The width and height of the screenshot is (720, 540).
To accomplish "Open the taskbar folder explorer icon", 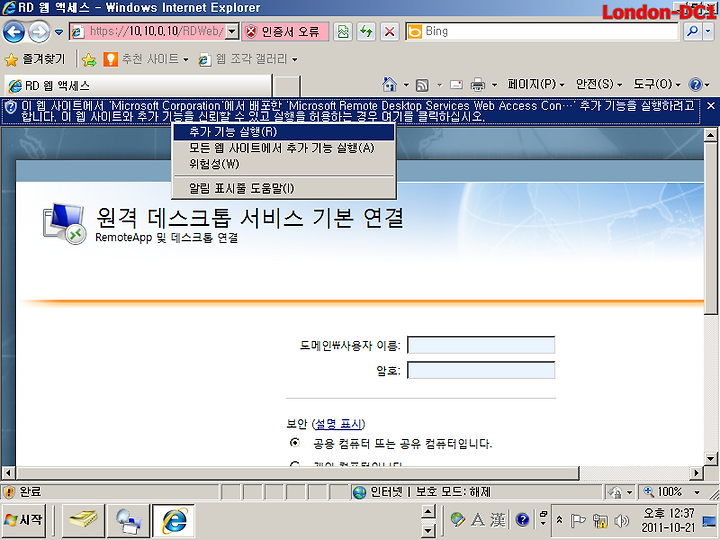I will coord(83,520).
